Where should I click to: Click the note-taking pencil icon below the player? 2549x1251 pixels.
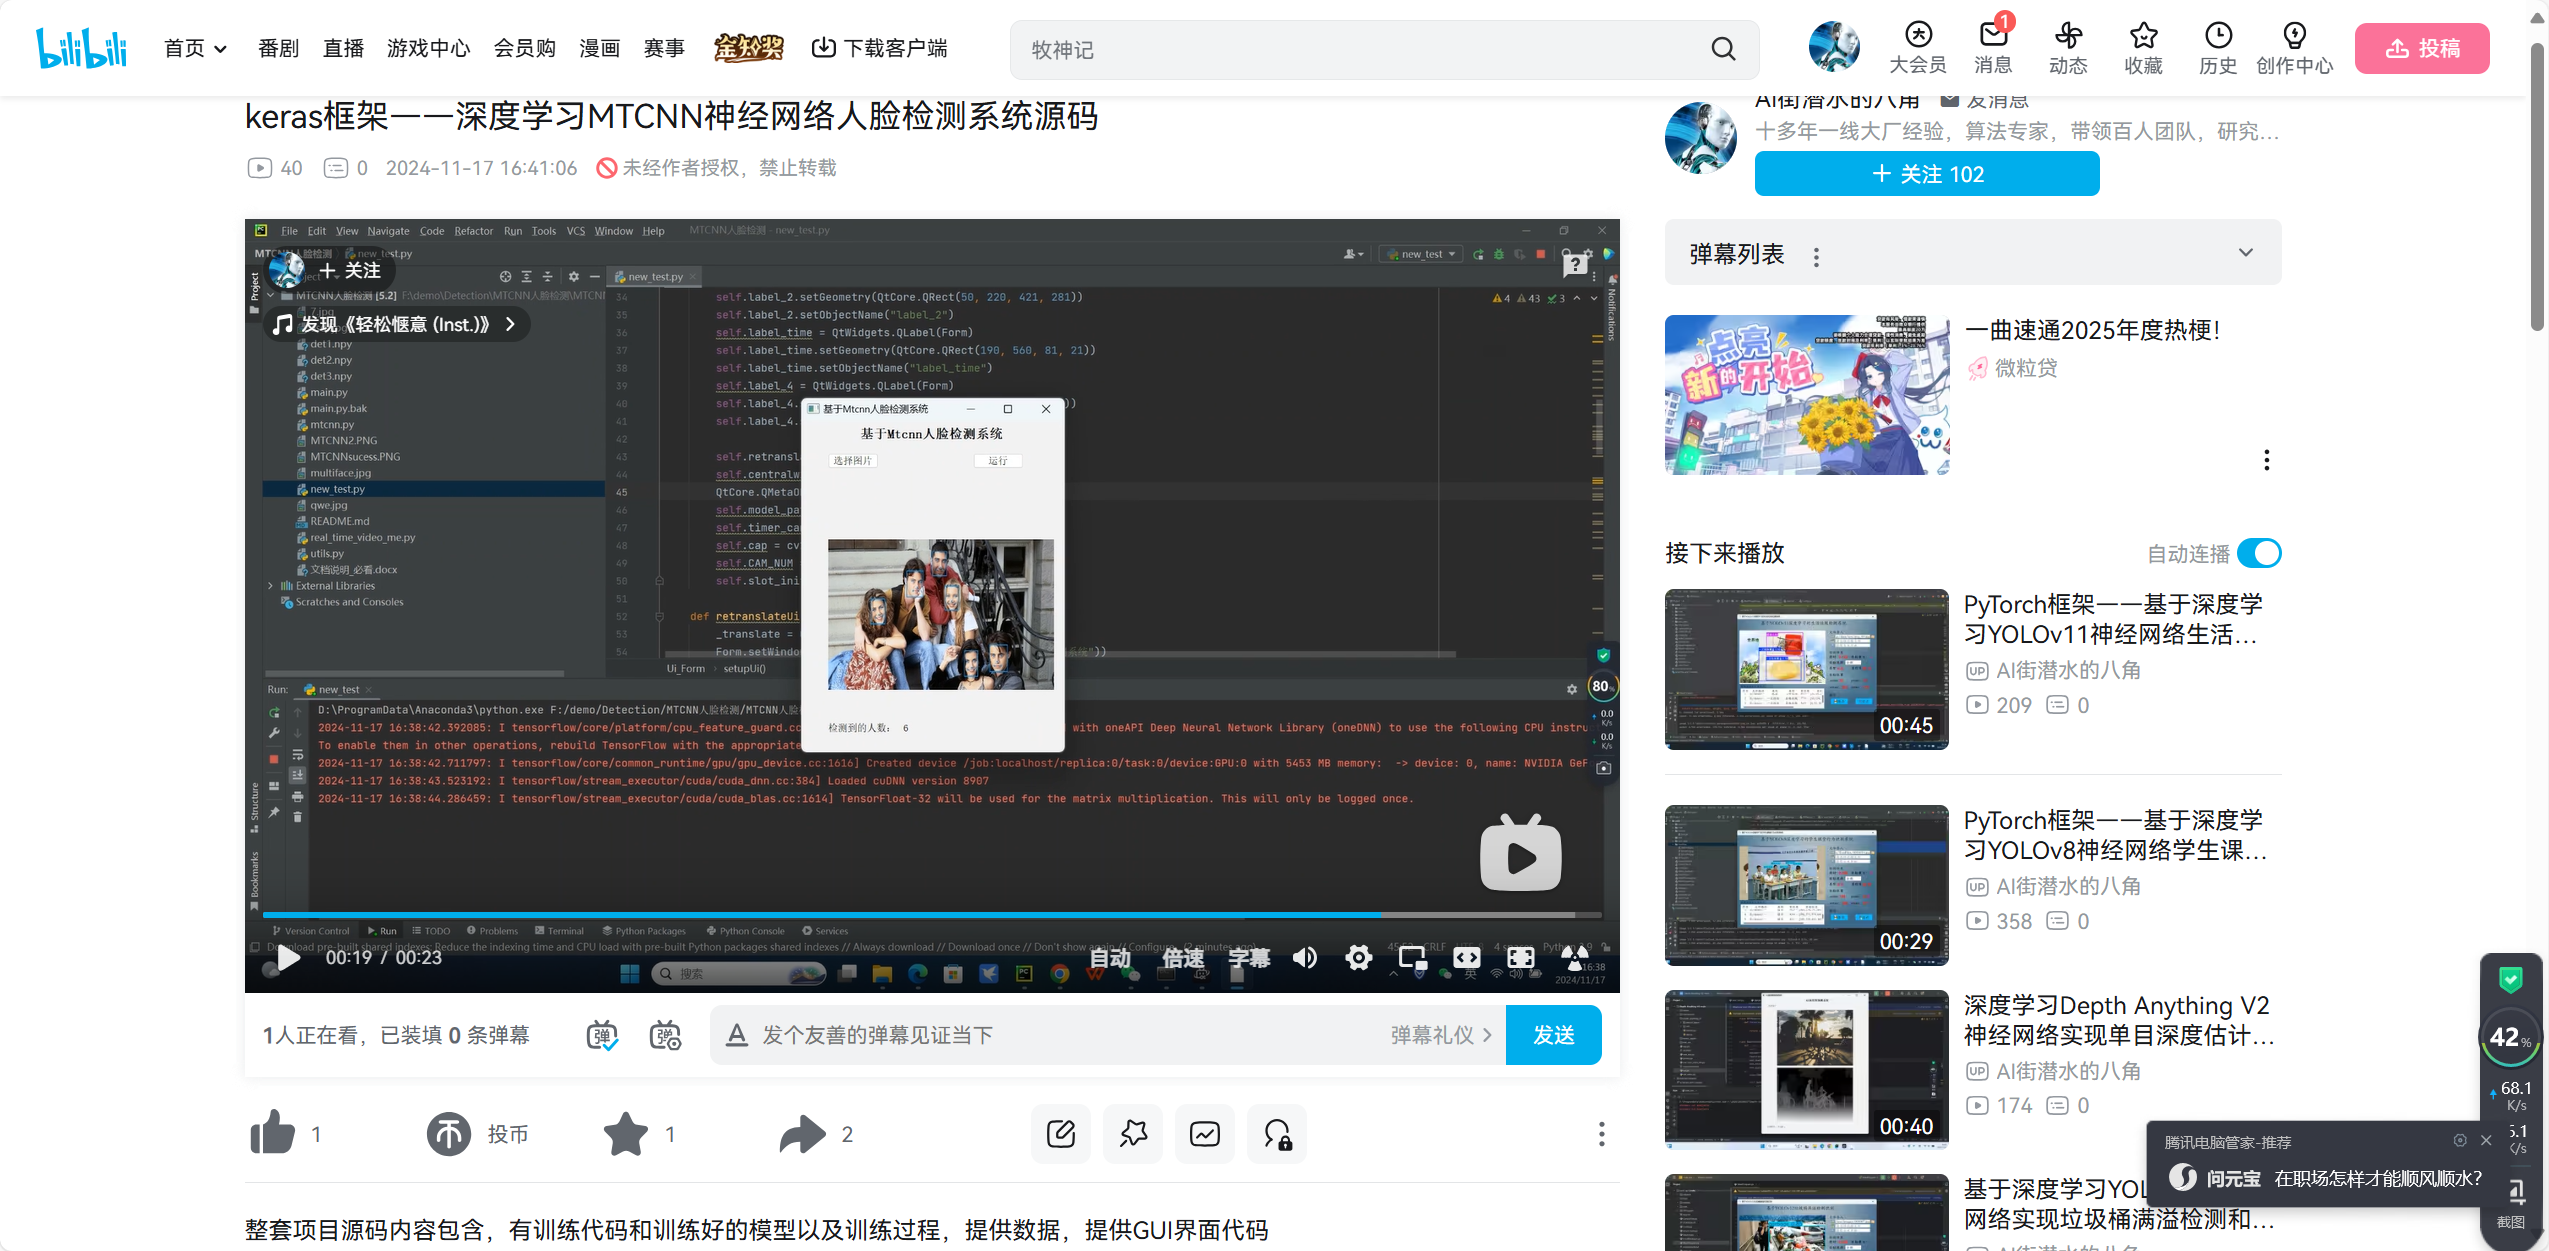tap(1059, 1133)
